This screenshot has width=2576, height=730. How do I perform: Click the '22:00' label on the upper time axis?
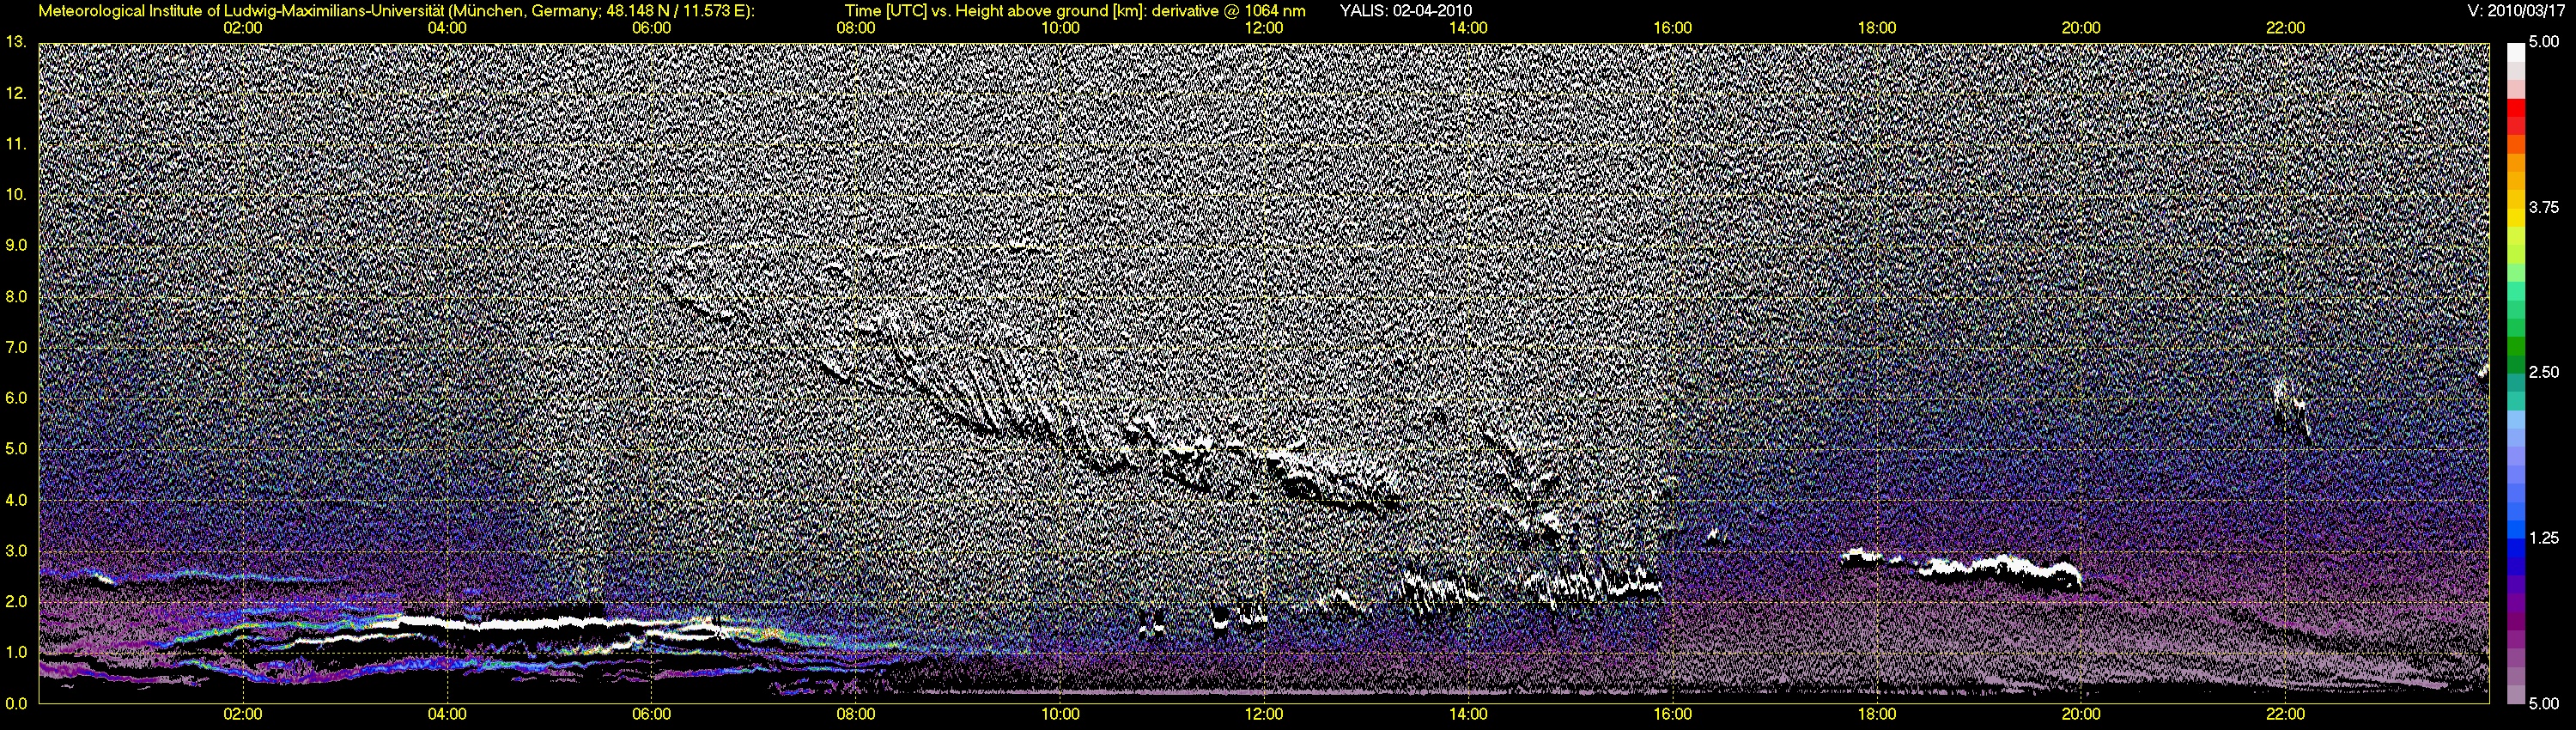coord(2285,28)
